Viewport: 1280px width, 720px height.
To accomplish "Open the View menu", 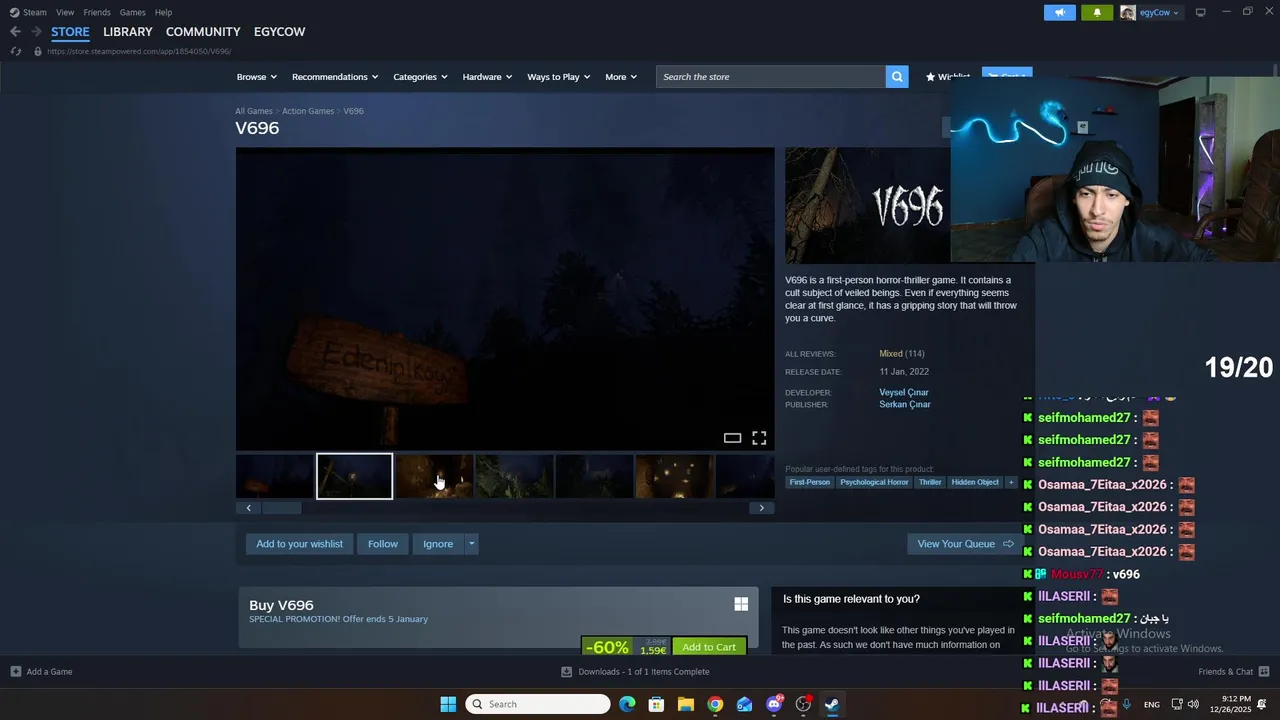I will tap(65, 12).
